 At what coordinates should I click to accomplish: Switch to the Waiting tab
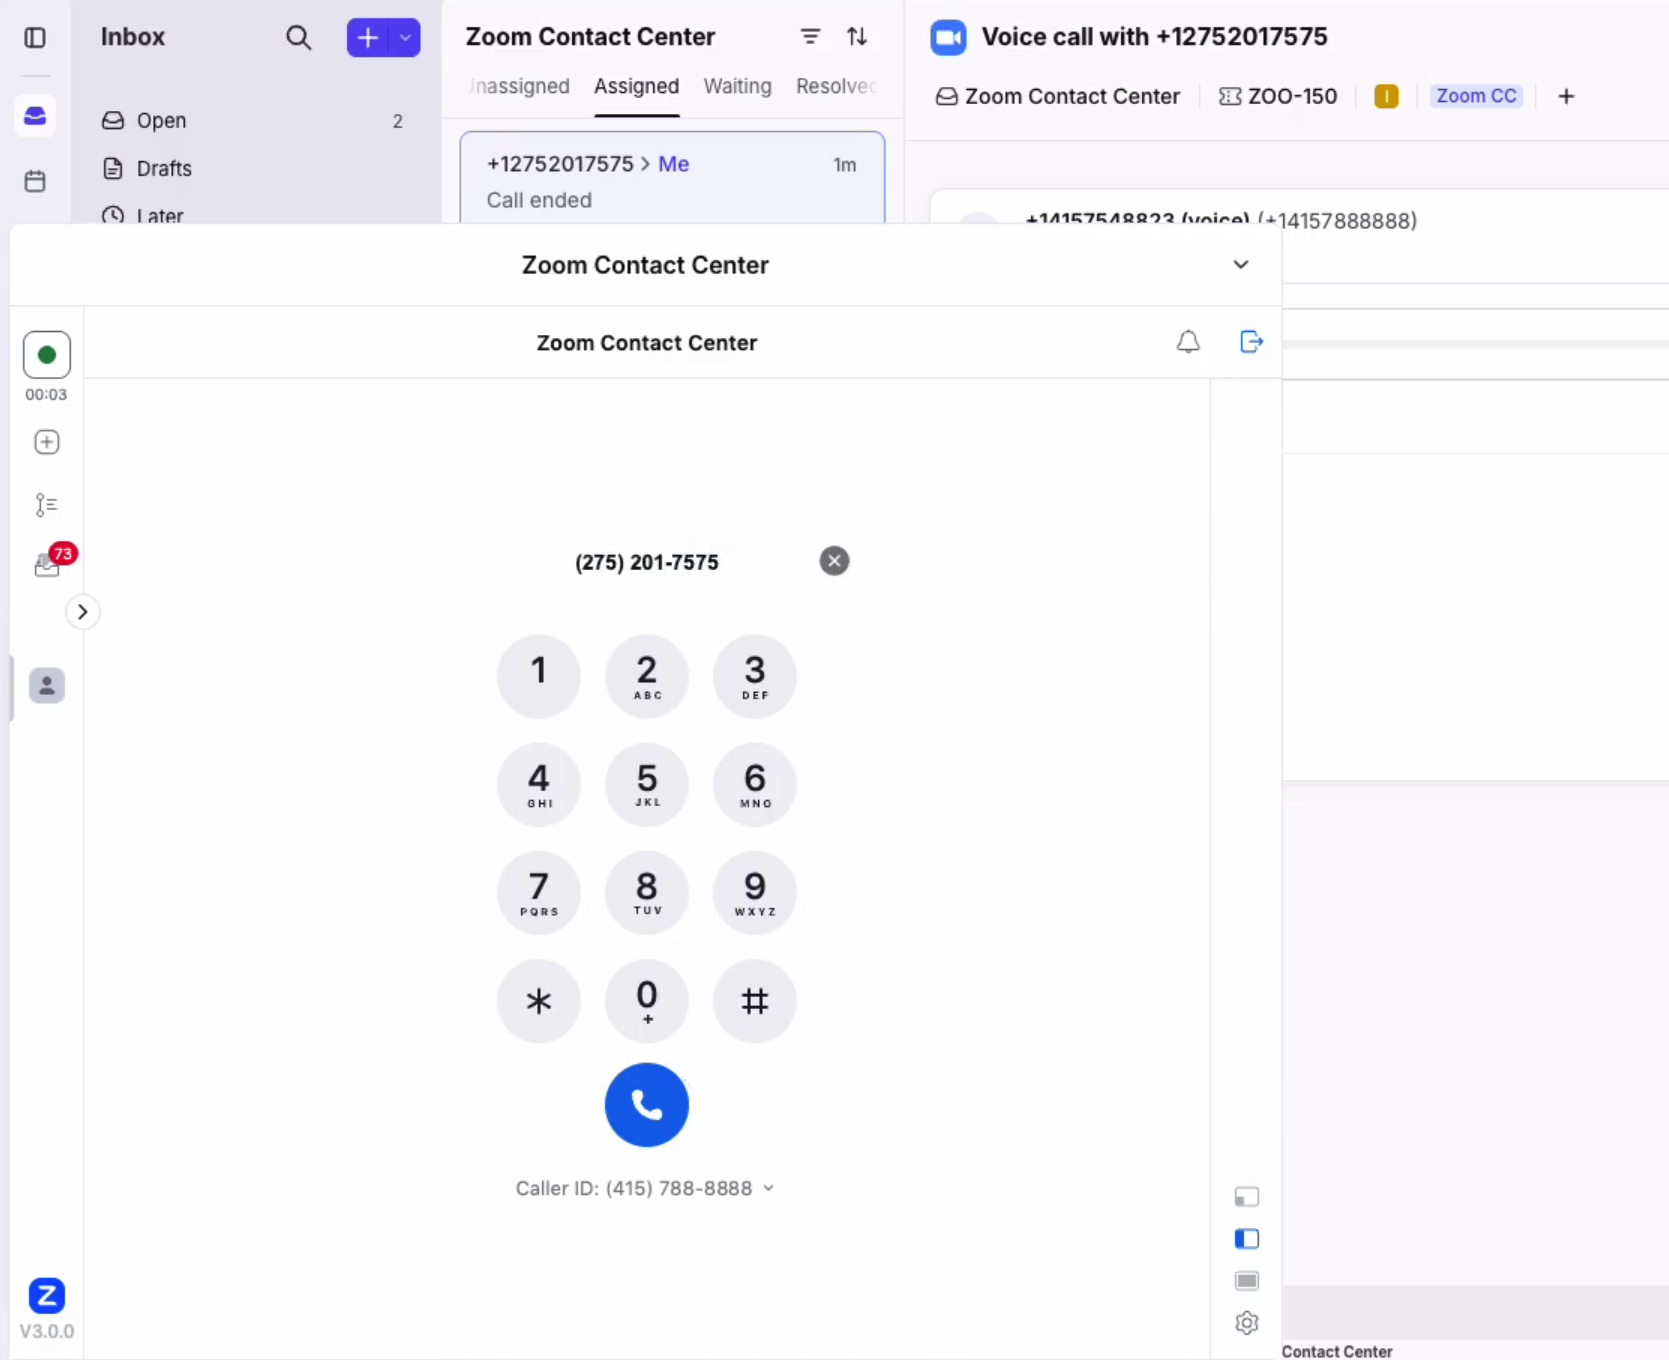pos(737,86)
